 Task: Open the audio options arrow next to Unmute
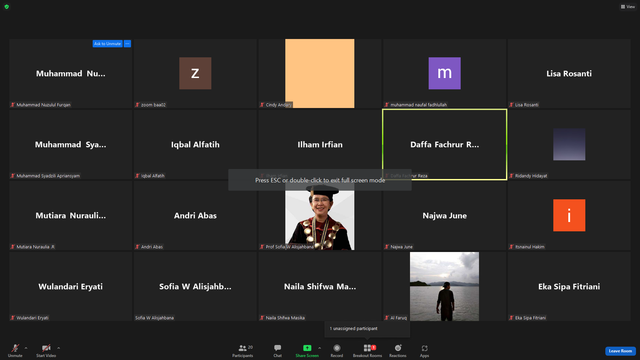pyautogui.click(x=26, y=348)
